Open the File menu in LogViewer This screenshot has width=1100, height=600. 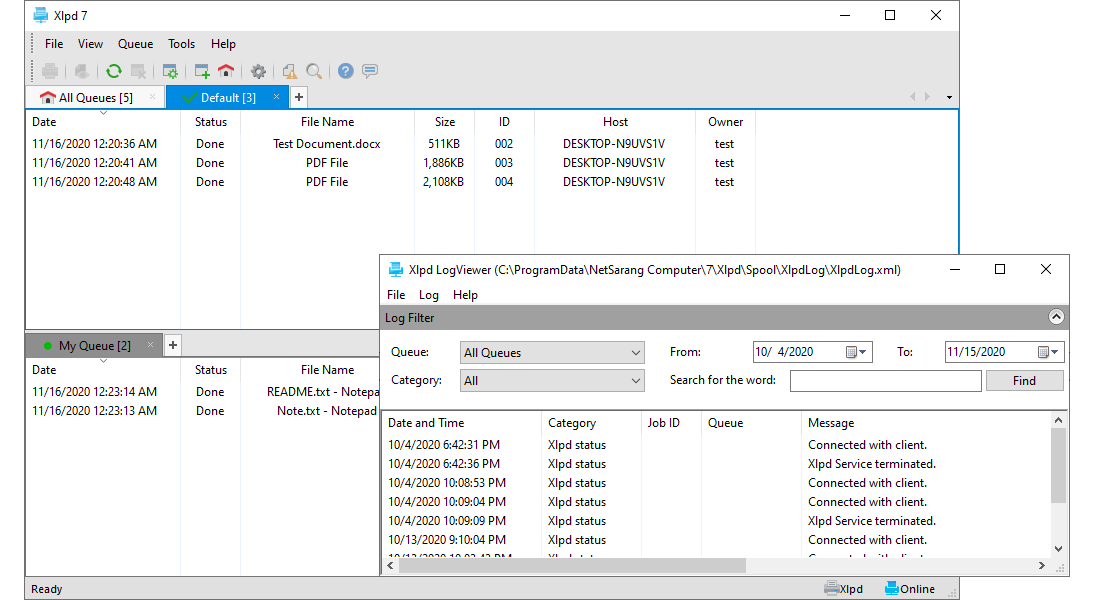pos(396,295)
